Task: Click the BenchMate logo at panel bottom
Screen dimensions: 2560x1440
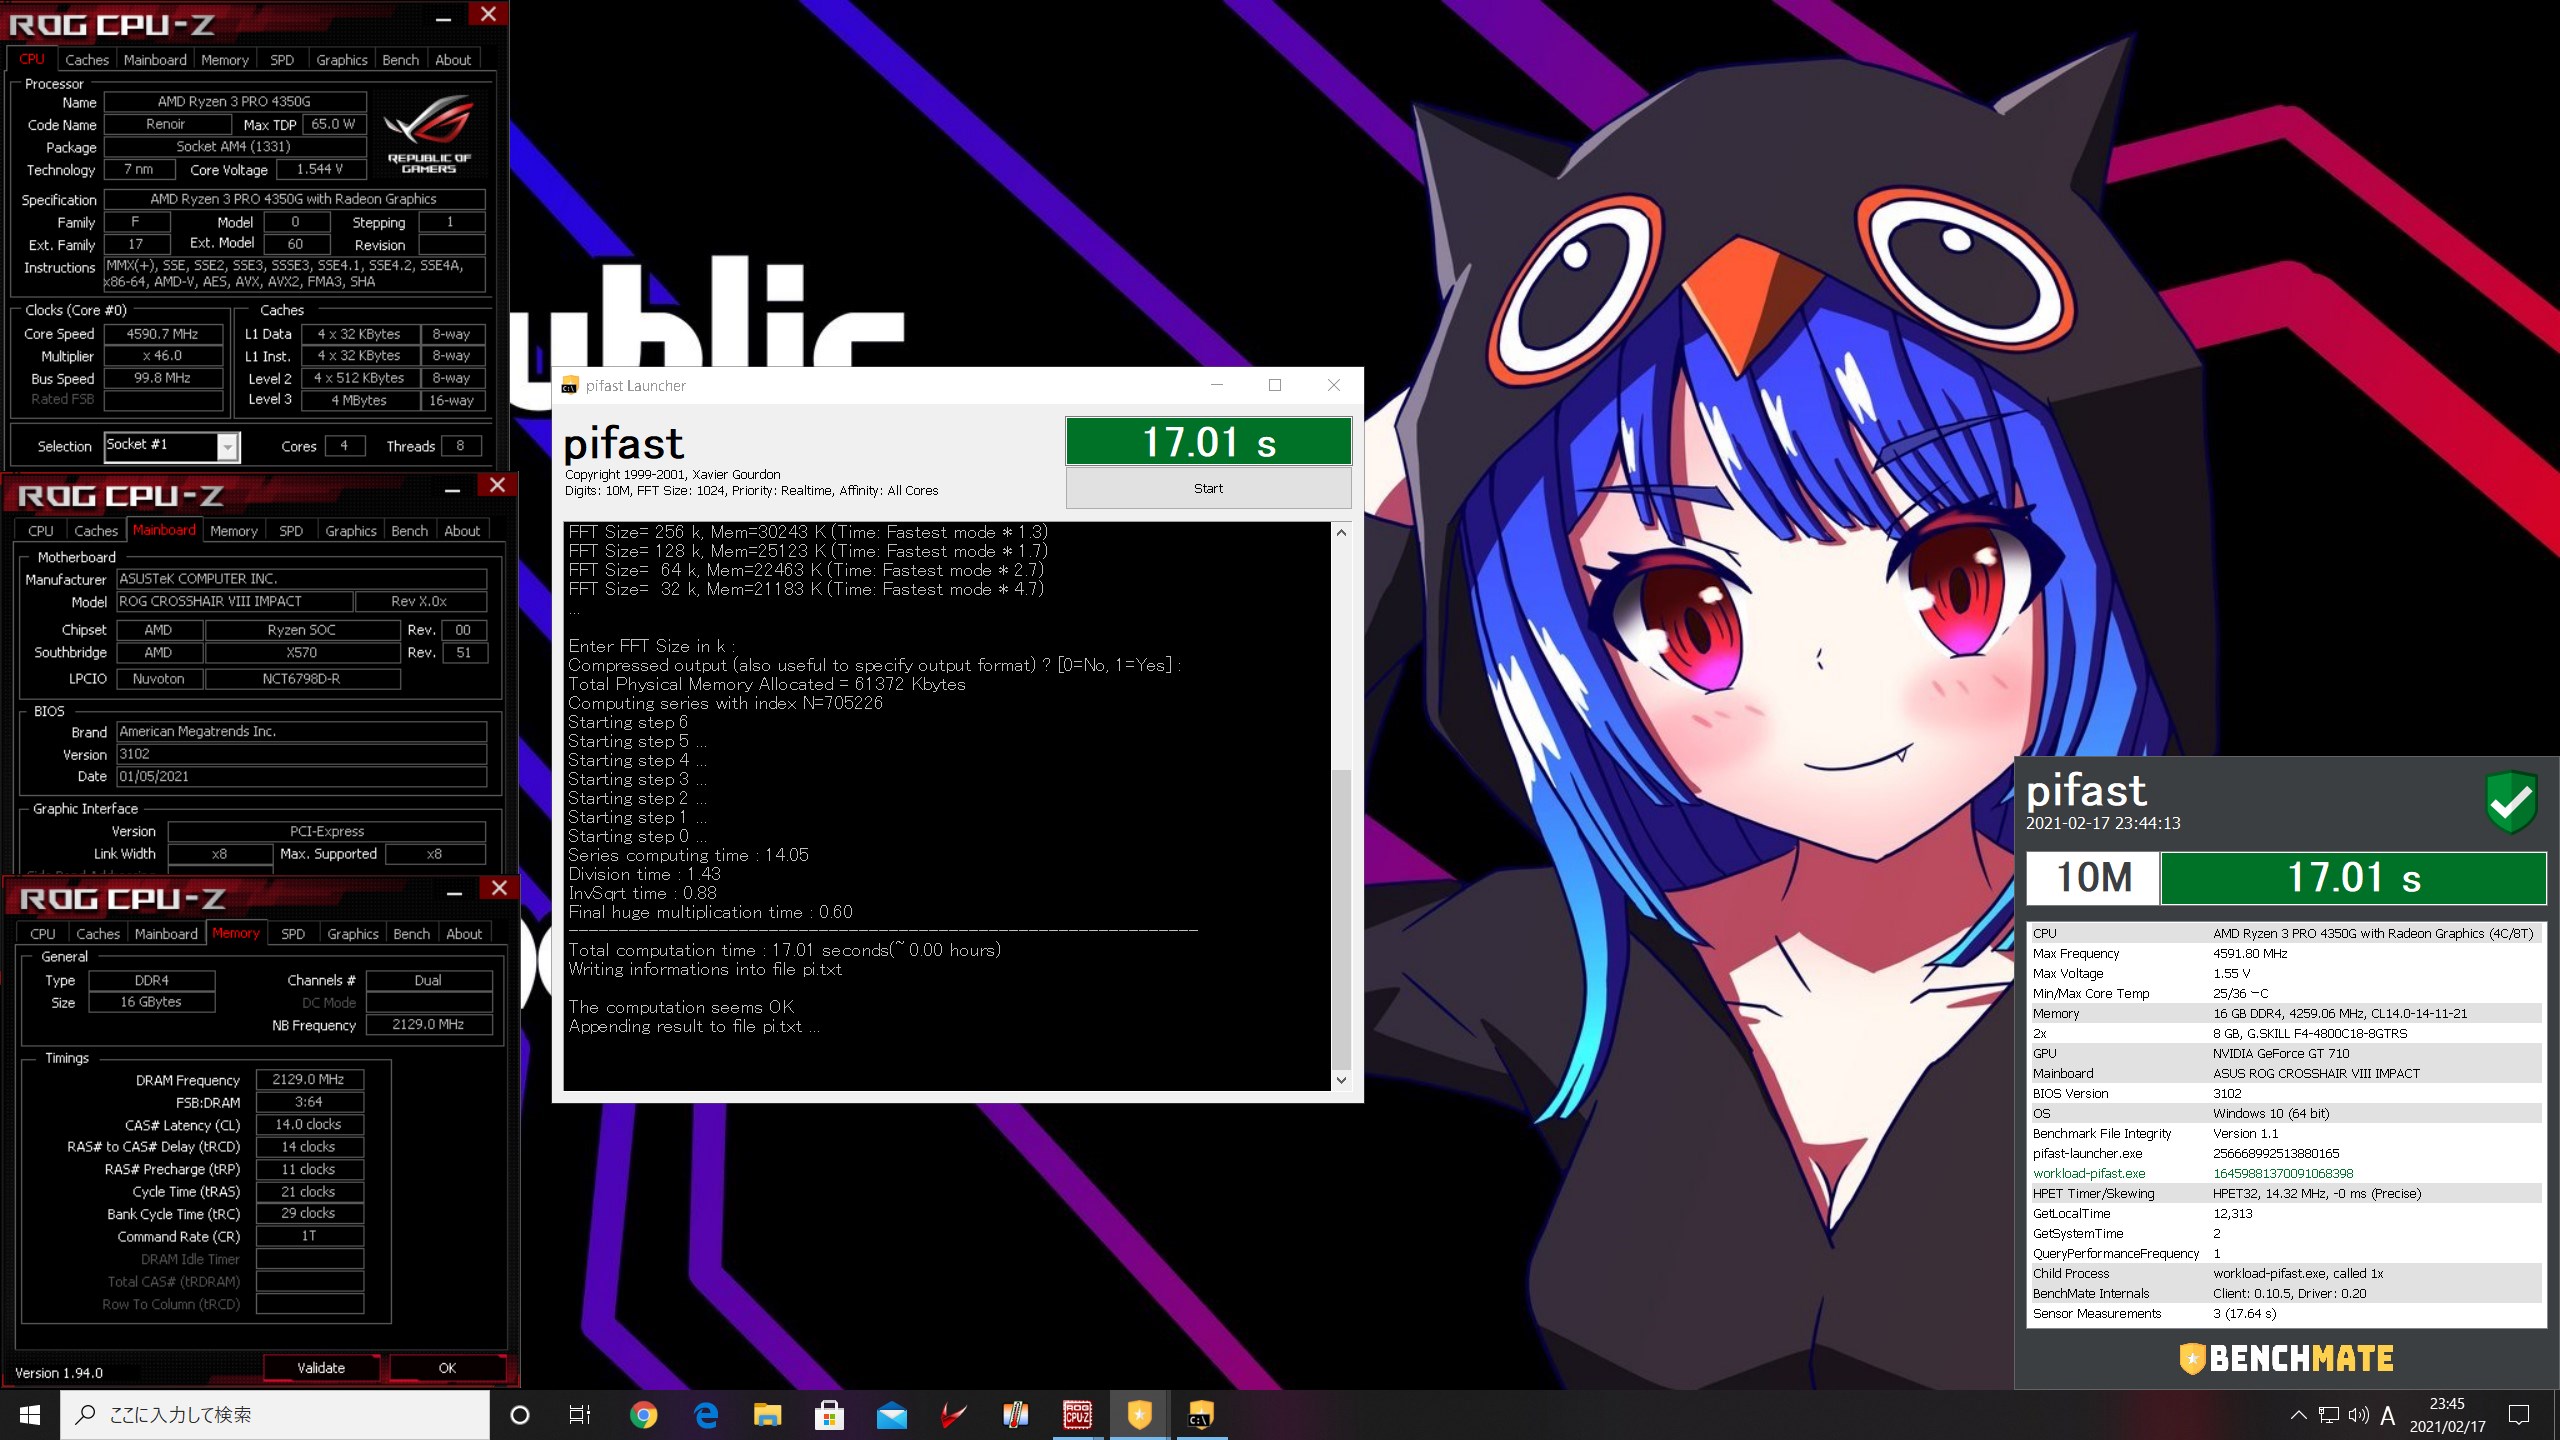Action: 2286,1358
